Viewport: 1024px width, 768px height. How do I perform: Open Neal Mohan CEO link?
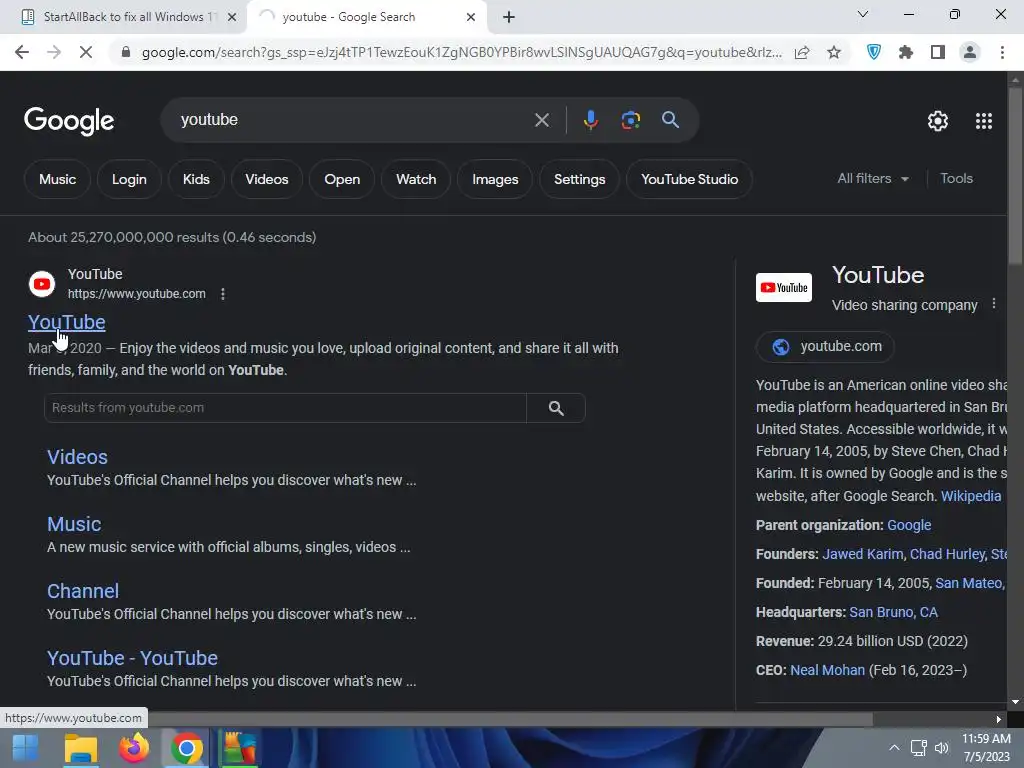(x=827, y=670)
